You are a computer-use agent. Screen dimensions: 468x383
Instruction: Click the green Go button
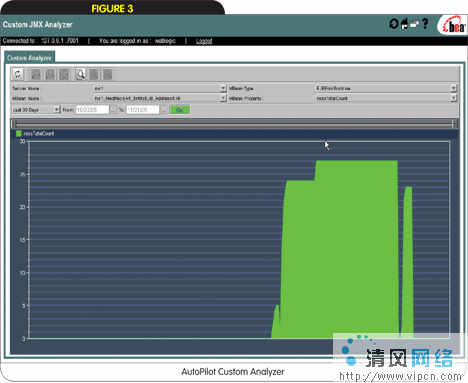pyautogui.click(x=180, y=110)
